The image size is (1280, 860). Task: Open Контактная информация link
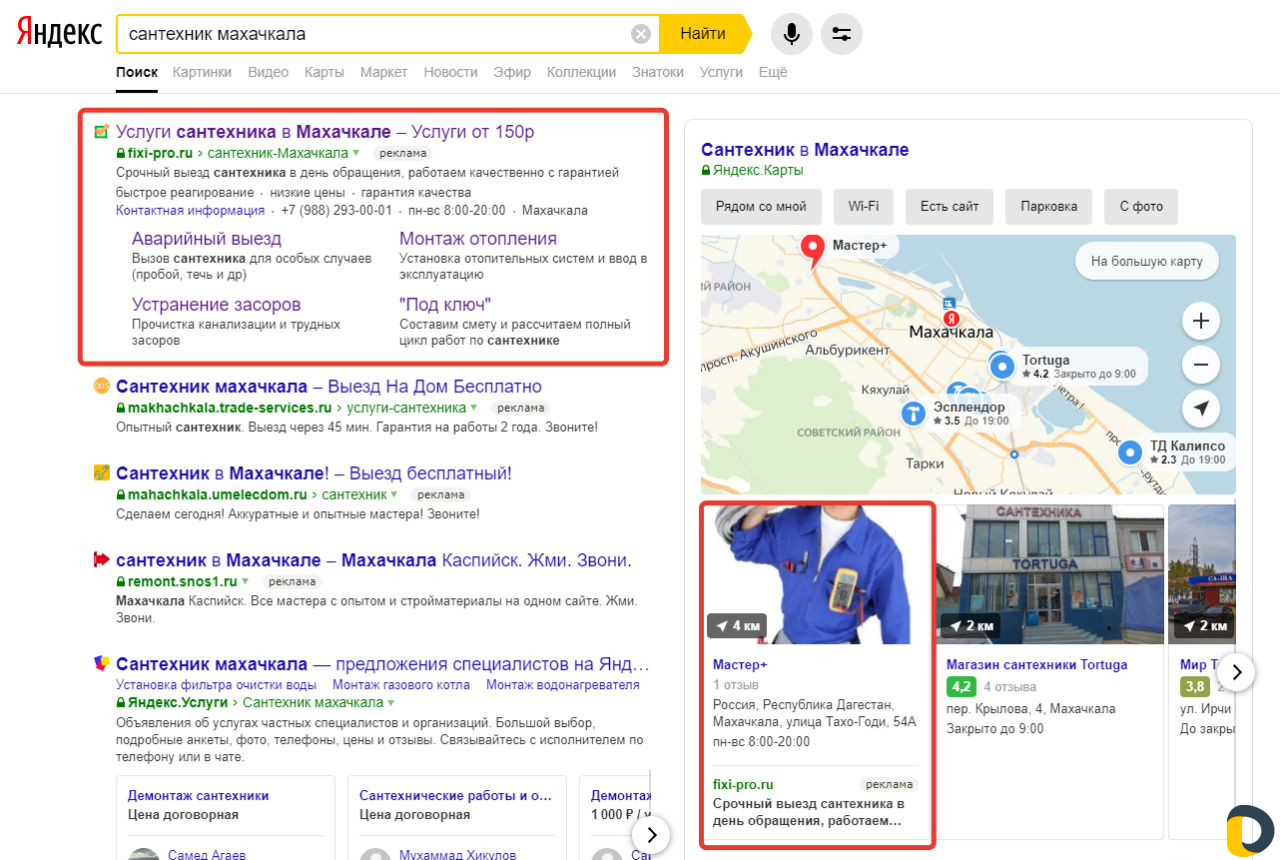click(190, 210)
